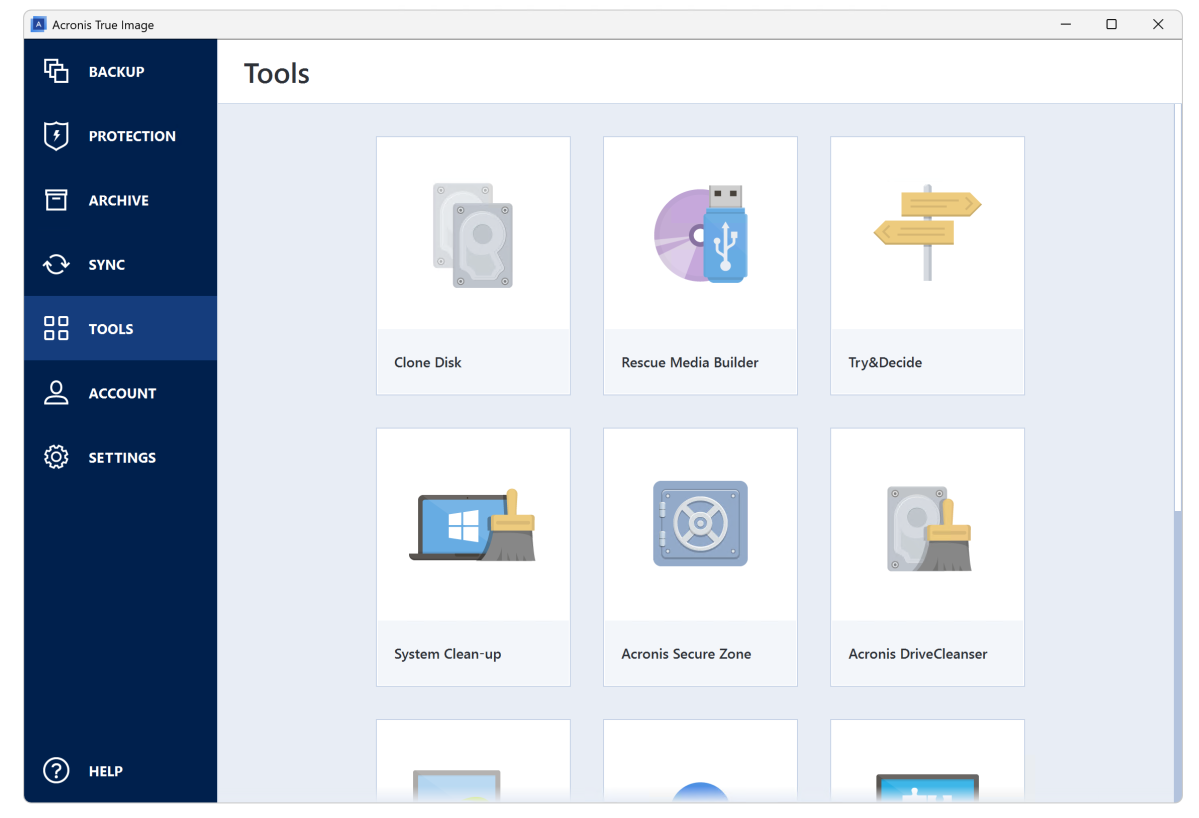Open the Backup section icon
This screenshot has width=1199, height=818.
pos(56,71)
